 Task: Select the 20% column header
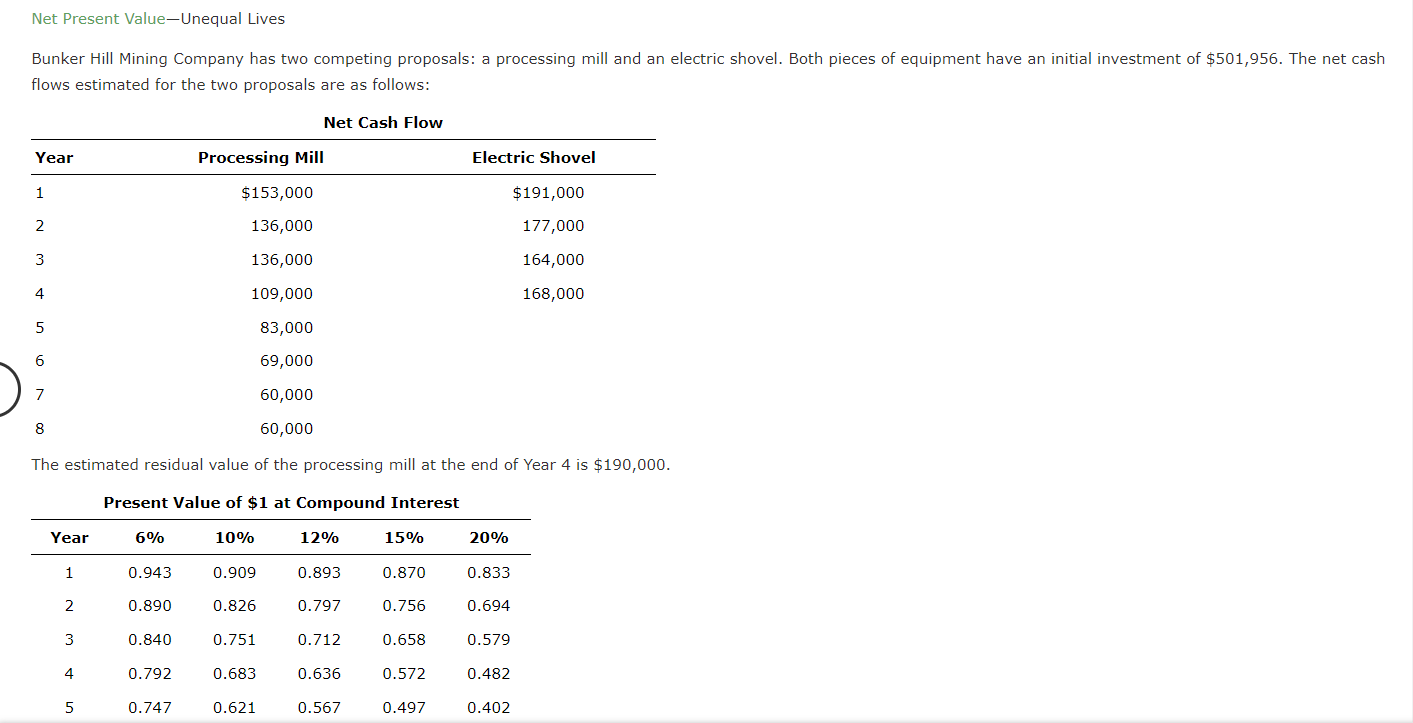pyautogui.click(x=489, y=538)
